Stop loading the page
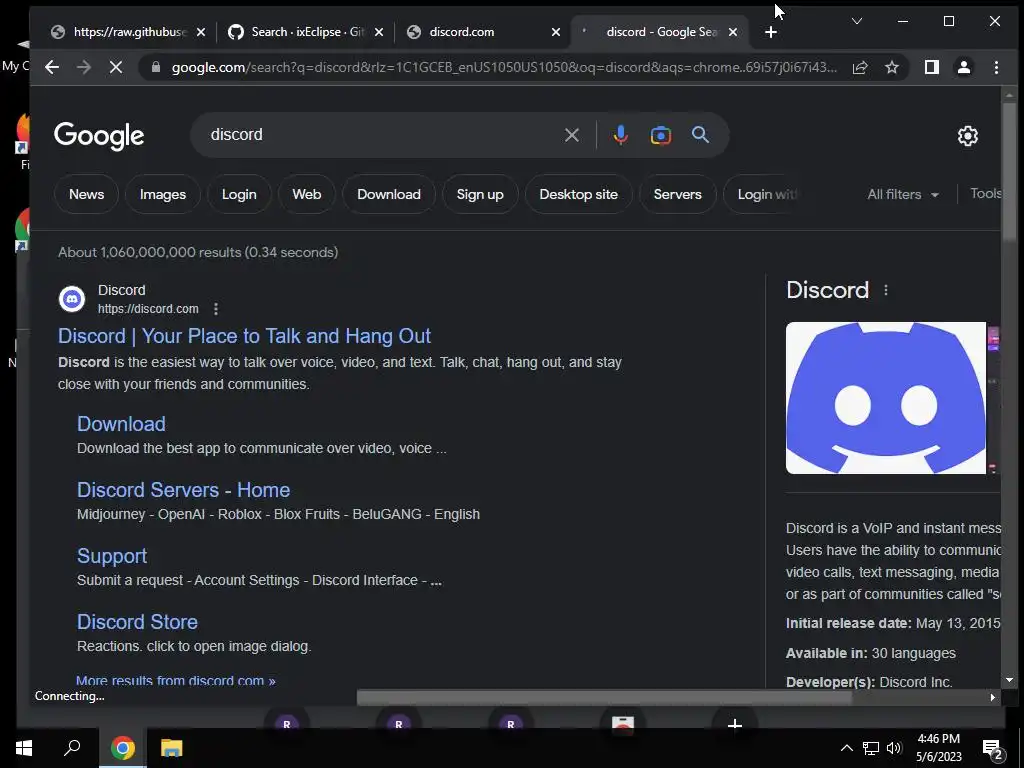Image resolution: width=1024 pixels, height=768 pixels. [116, 67]
